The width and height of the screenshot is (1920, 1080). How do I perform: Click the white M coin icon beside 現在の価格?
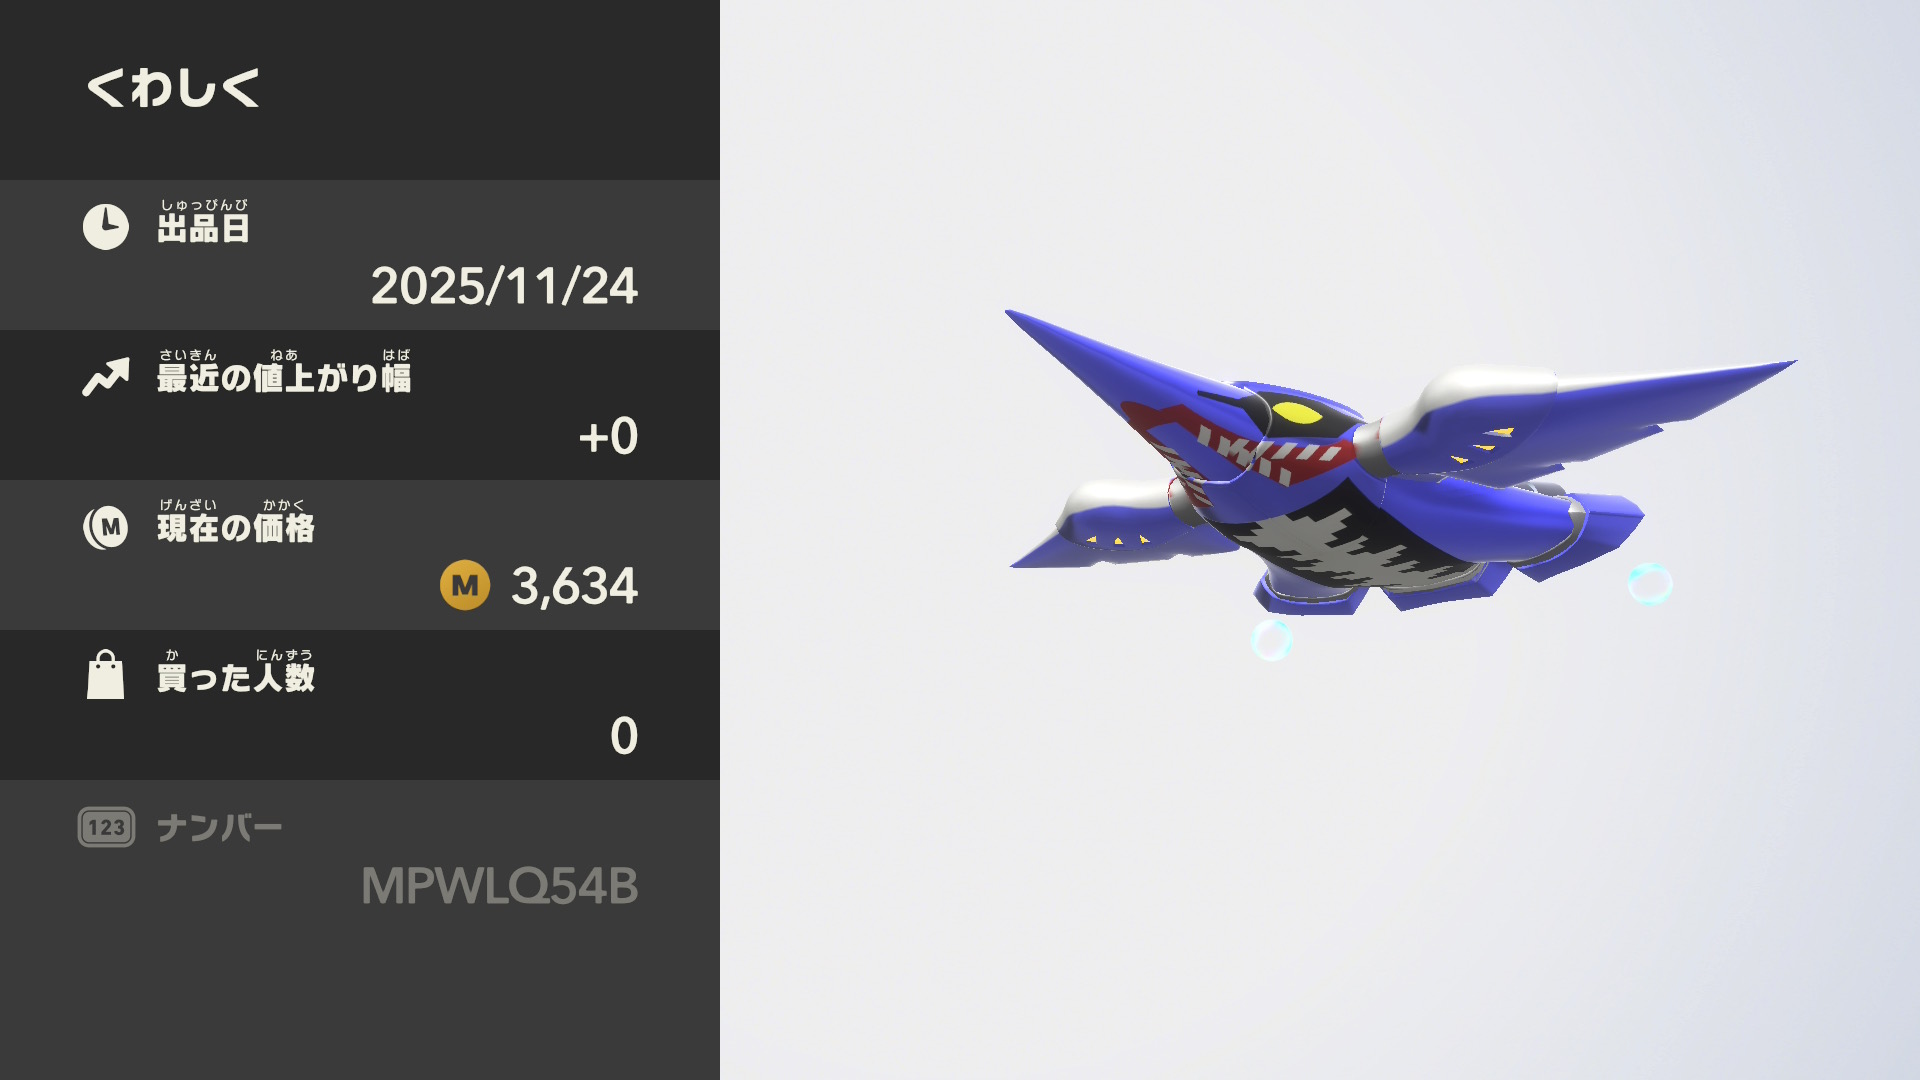click(x=106, y=527)
